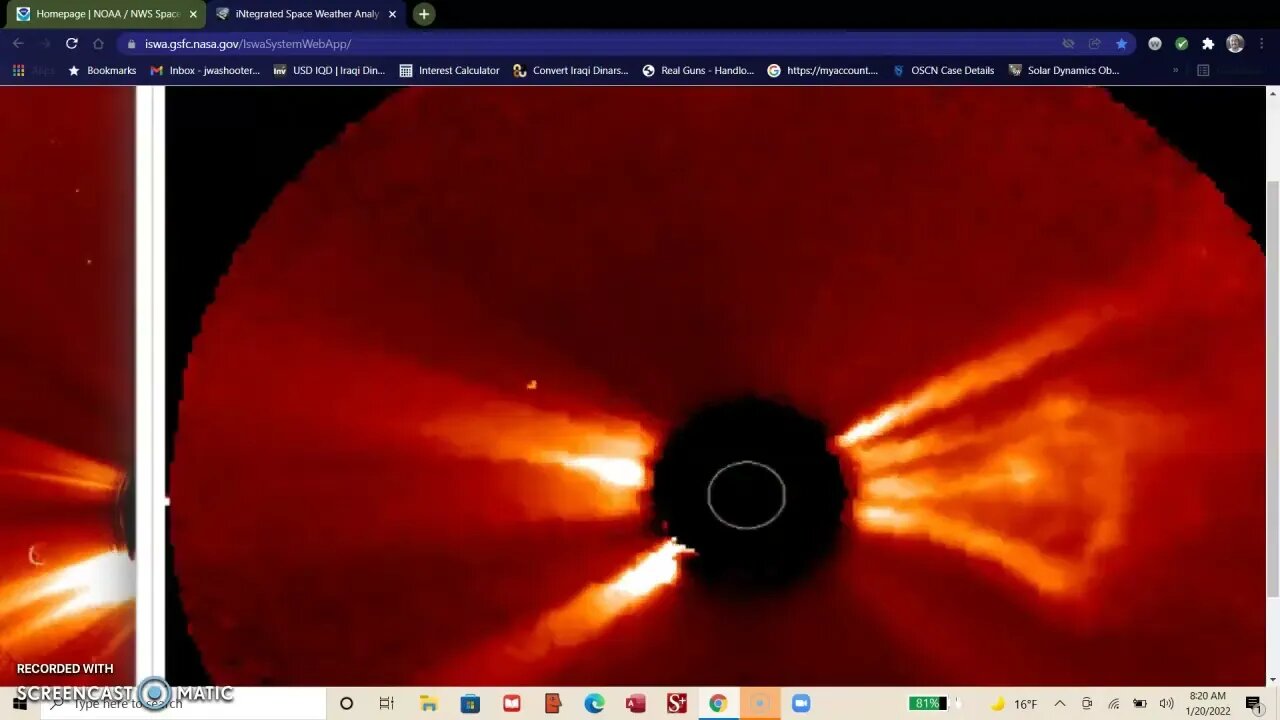Open the weather widget showing 16°F

(1014, 704)
